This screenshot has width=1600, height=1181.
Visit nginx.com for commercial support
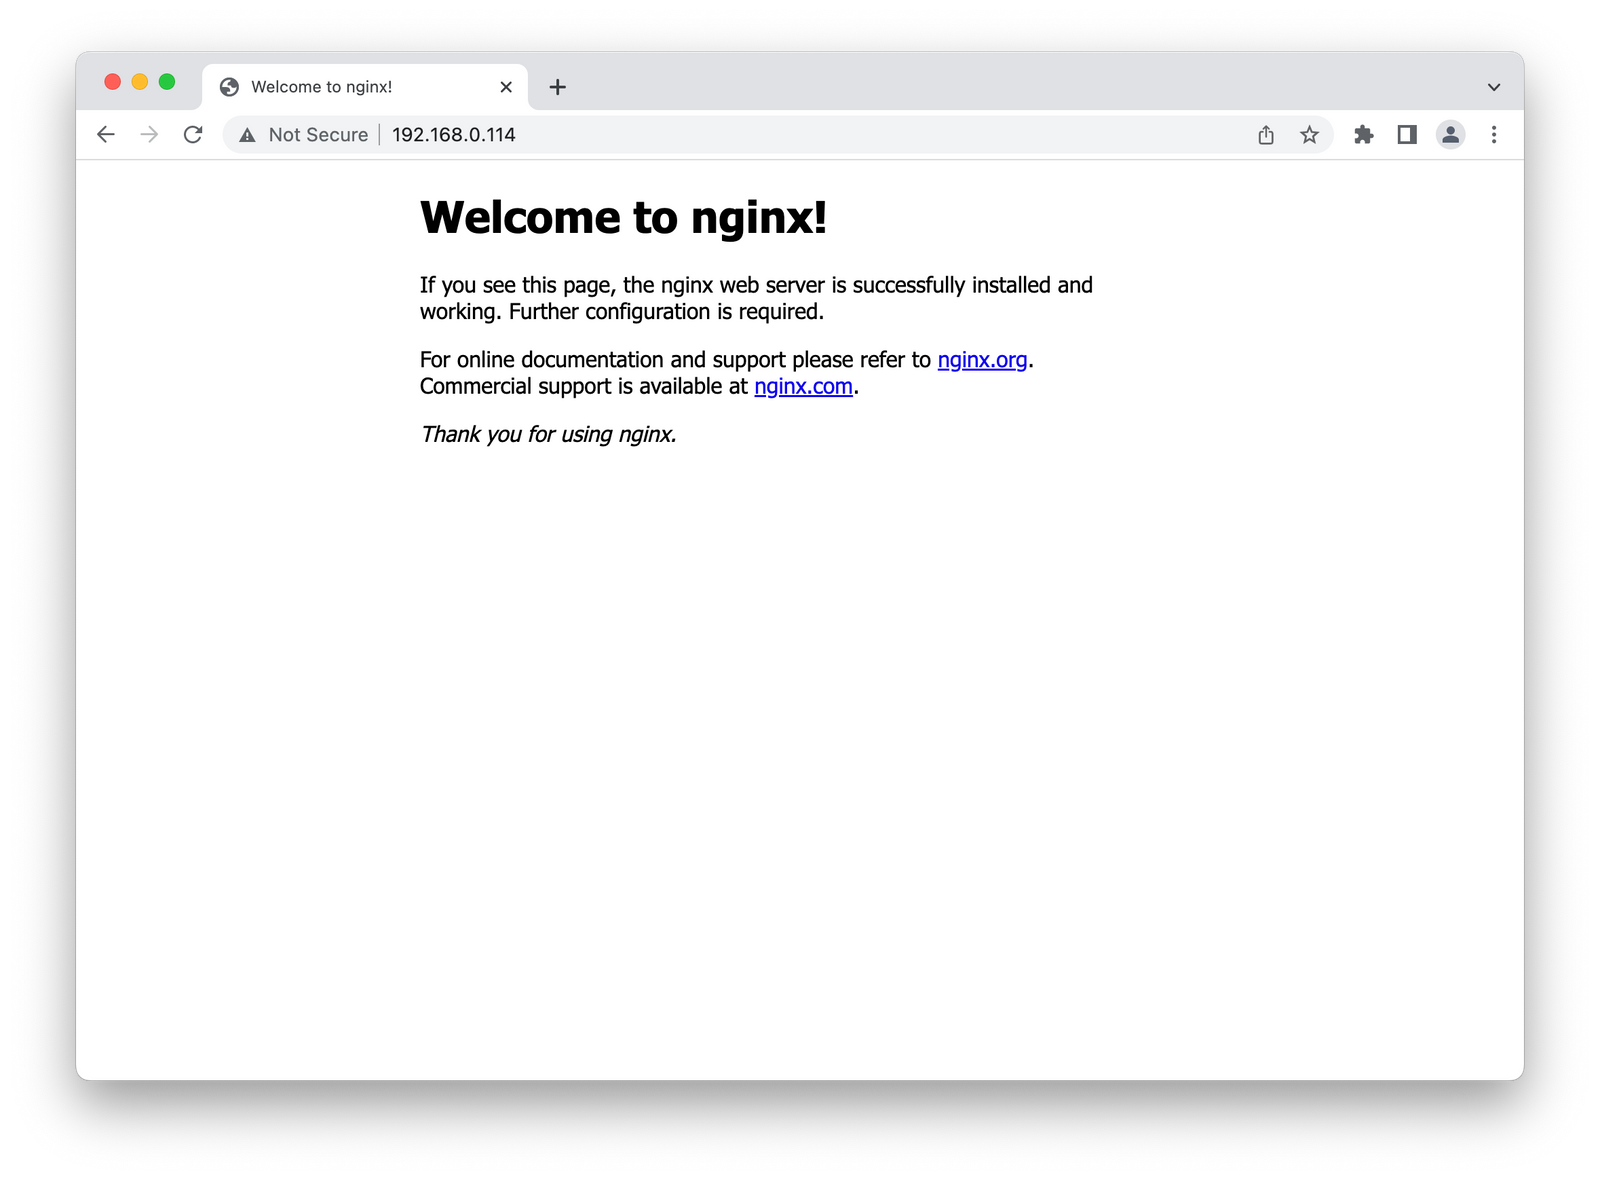pyautogui.click(x=803, y=386)
